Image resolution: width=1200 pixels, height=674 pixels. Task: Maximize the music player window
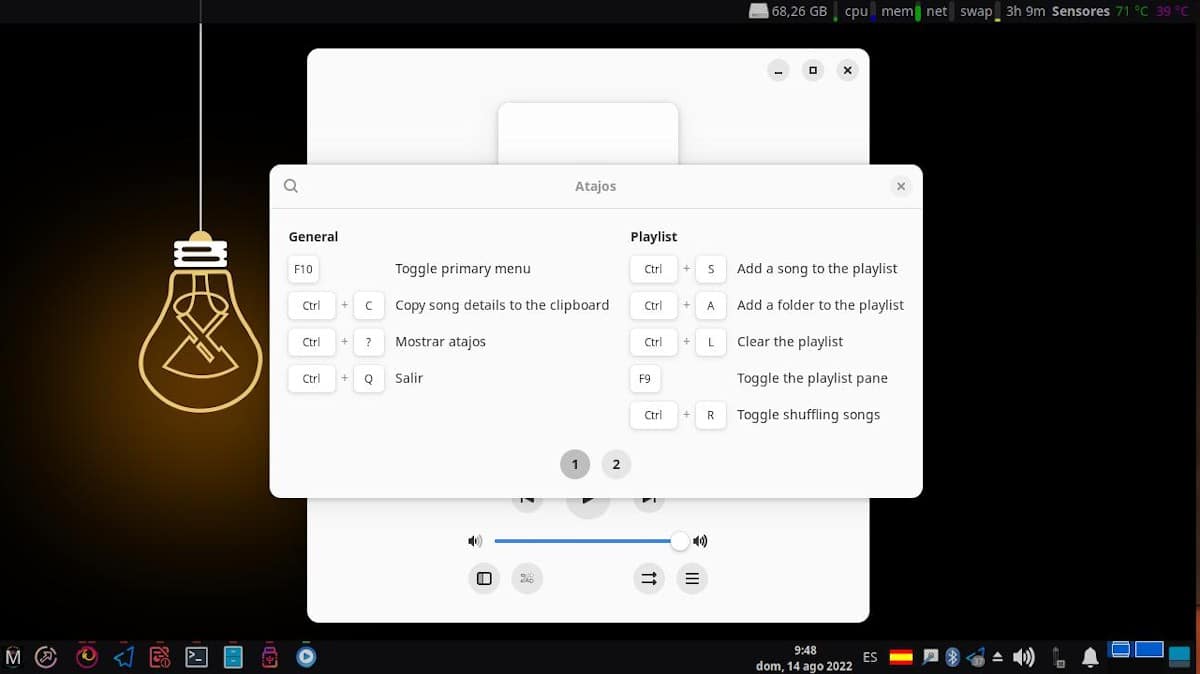pyautogui.click(x=813, y=70)
